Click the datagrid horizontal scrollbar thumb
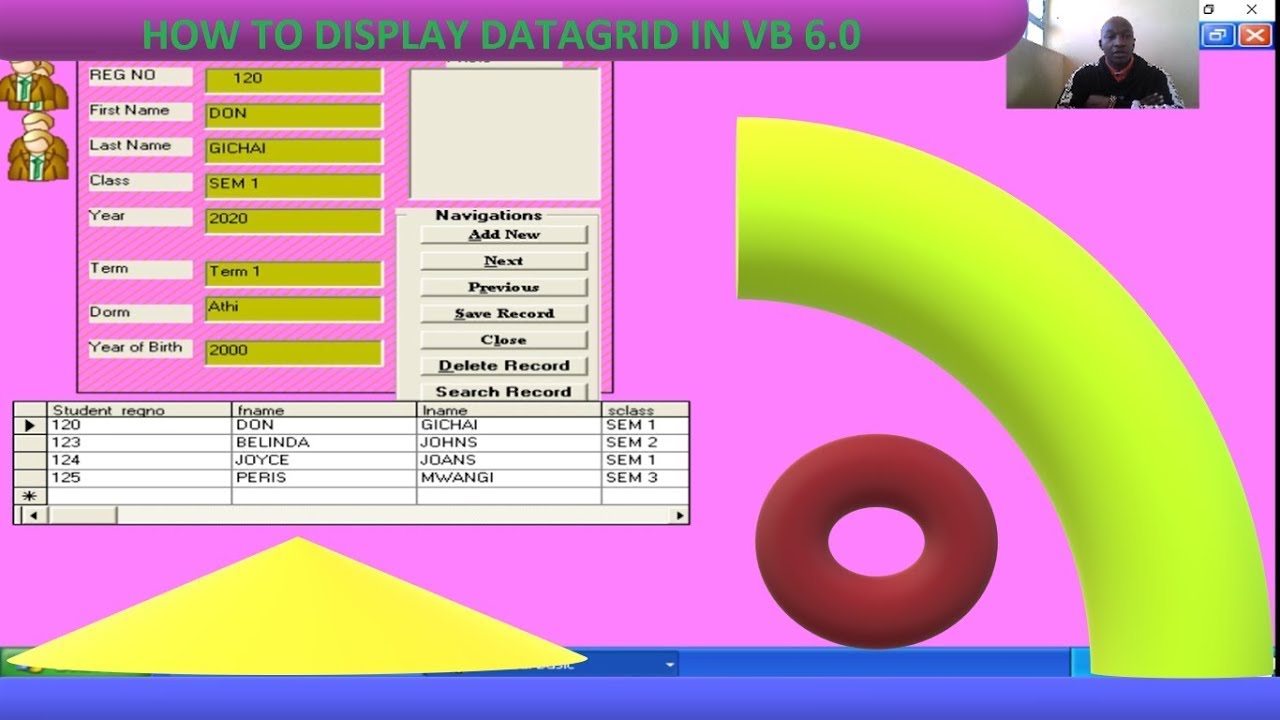Screen dimensions: 1280x720 click(81, 515)
